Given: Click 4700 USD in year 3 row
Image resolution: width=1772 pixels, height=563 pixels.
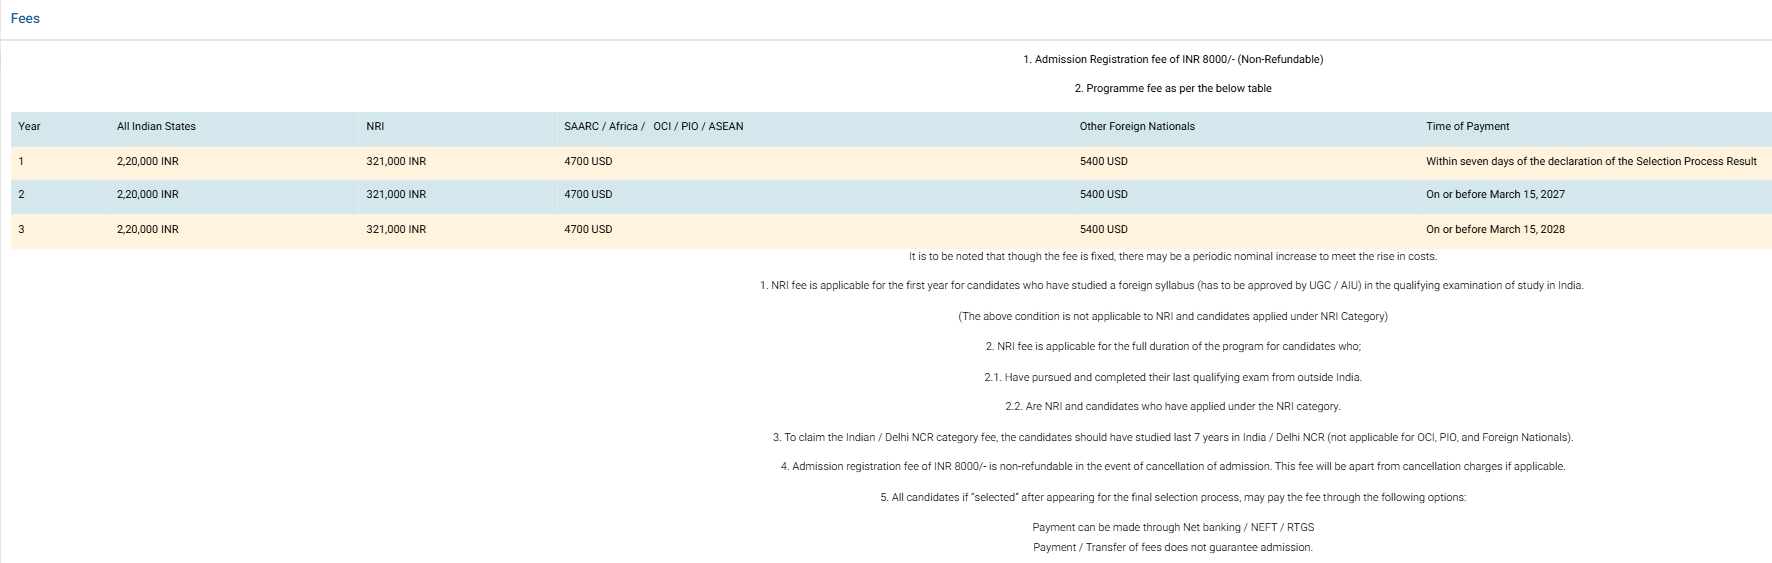Looking at the screenshot, I should click(x=588, y=229).
